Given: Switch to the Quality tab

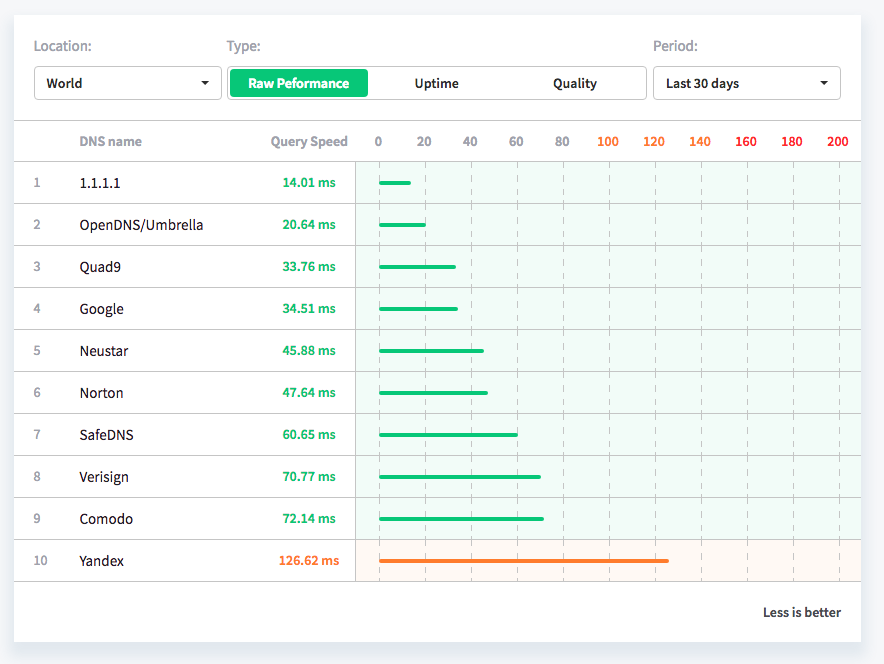Looking at the screenshot, I should coord(574,83).
